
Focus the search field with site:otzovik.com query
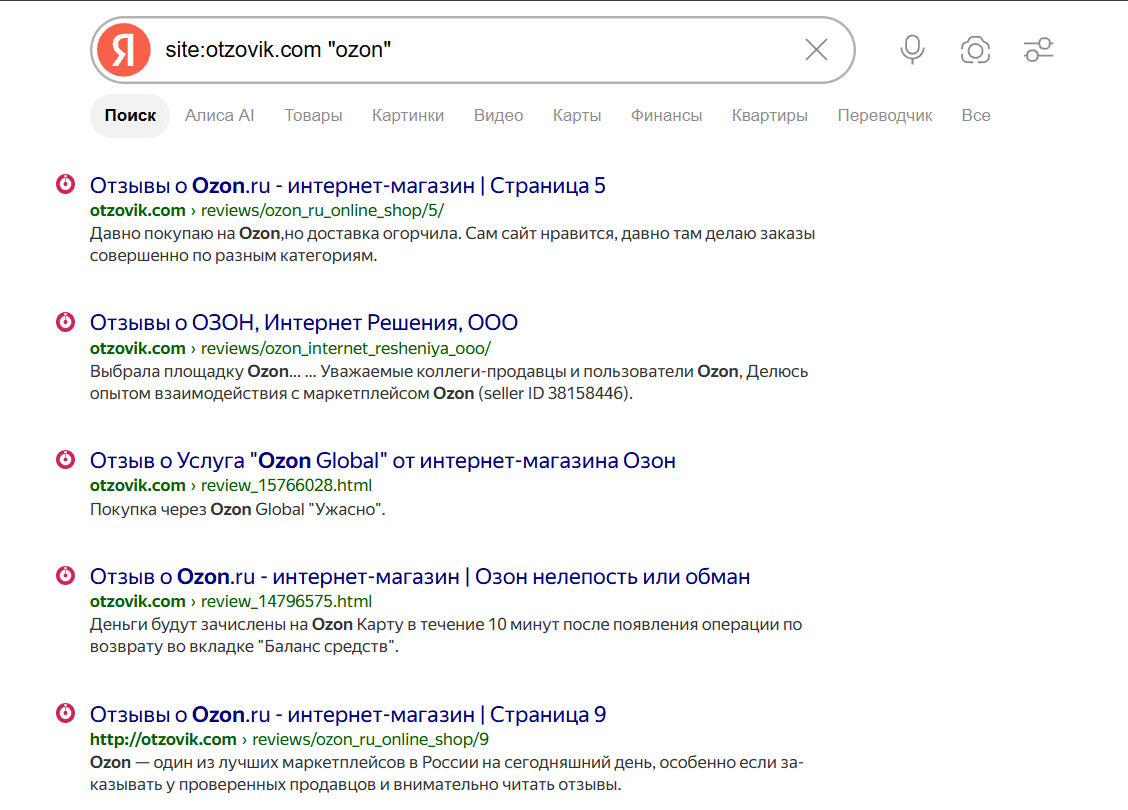point(475,50)
